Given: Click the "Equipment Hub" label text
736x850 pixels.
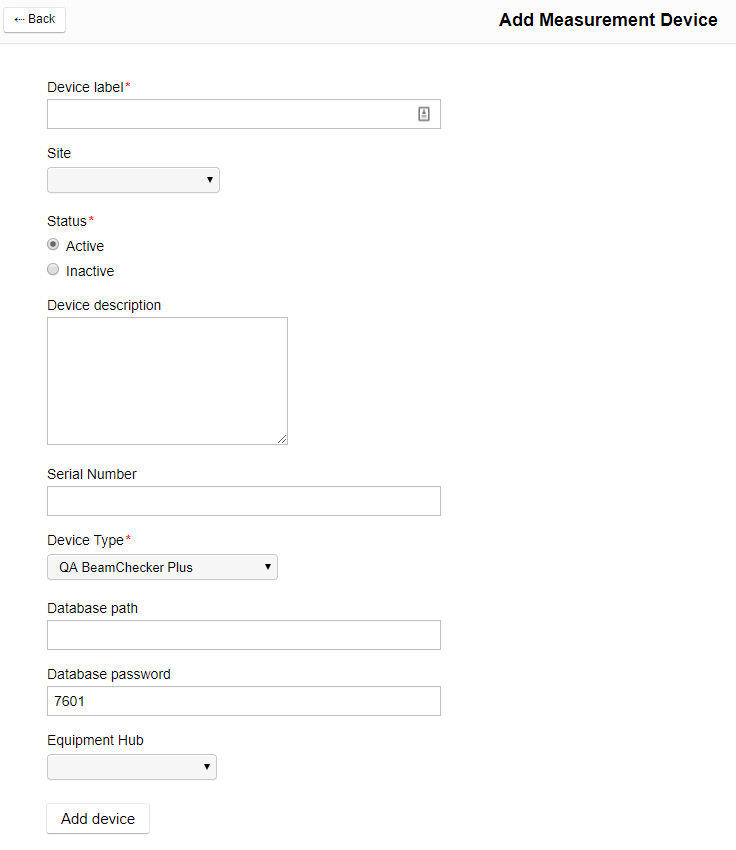Looking at the screenshot, I should coord(95,740).
